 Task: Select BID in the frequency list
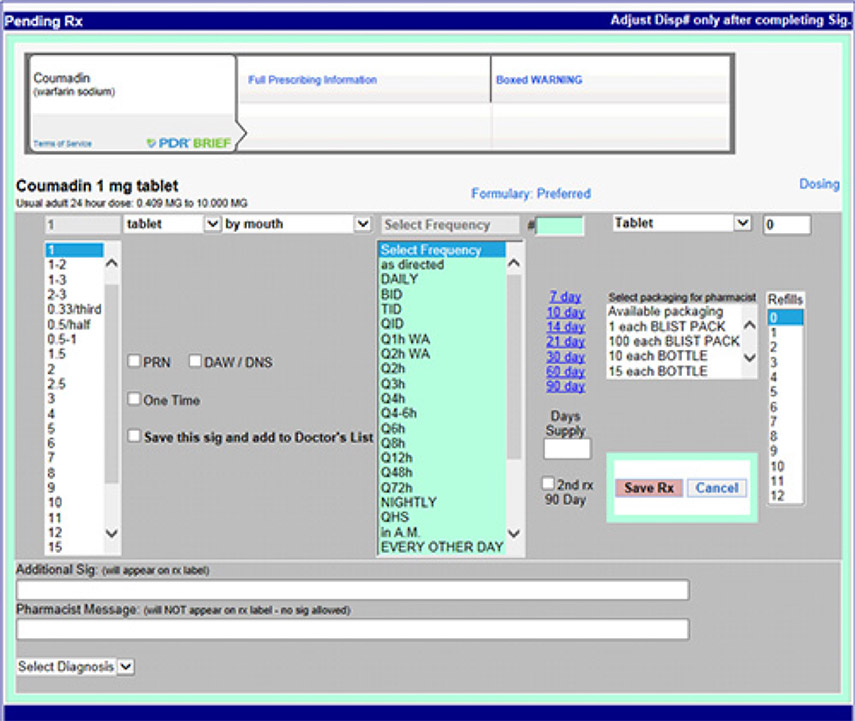[x=442, y=295]
